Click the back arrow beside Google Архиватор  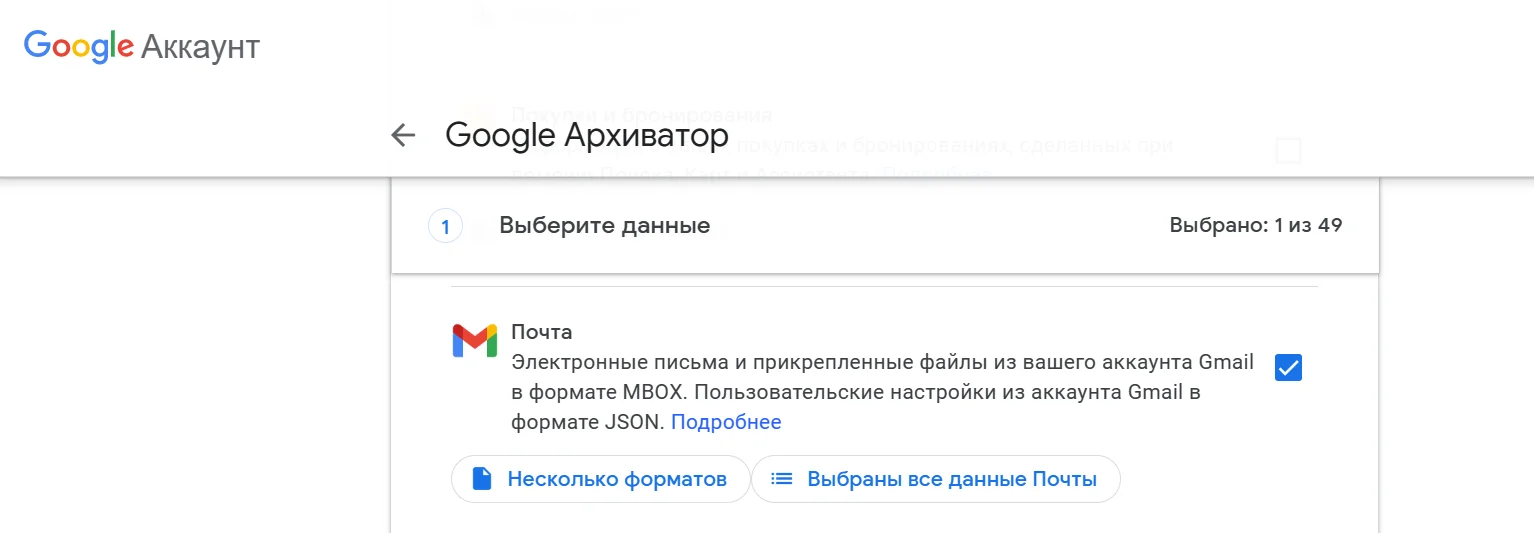(x=403, y=135)
